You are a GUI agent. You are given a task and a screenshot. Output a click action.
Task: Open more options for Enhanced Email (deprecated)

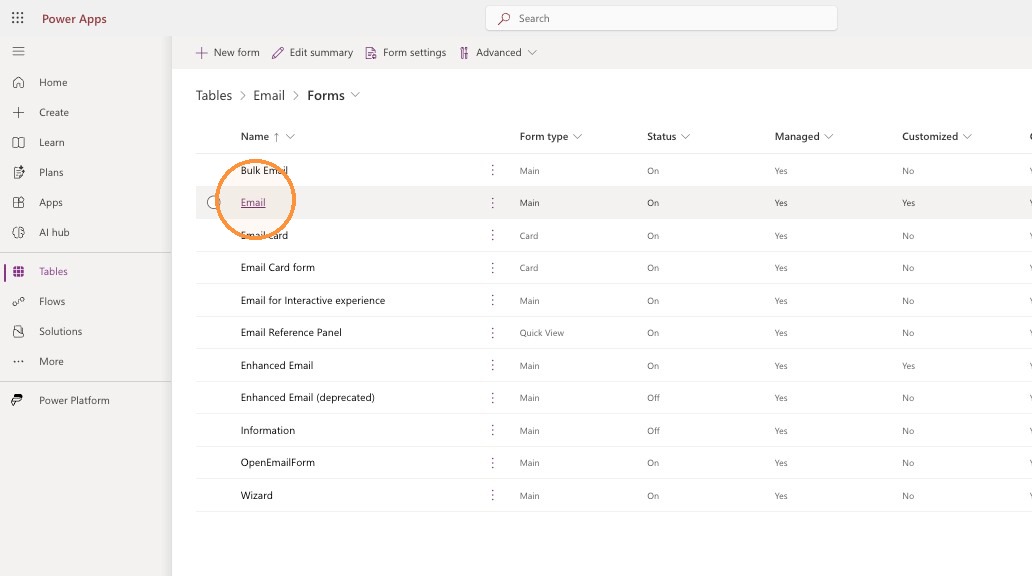click(492, 398)
